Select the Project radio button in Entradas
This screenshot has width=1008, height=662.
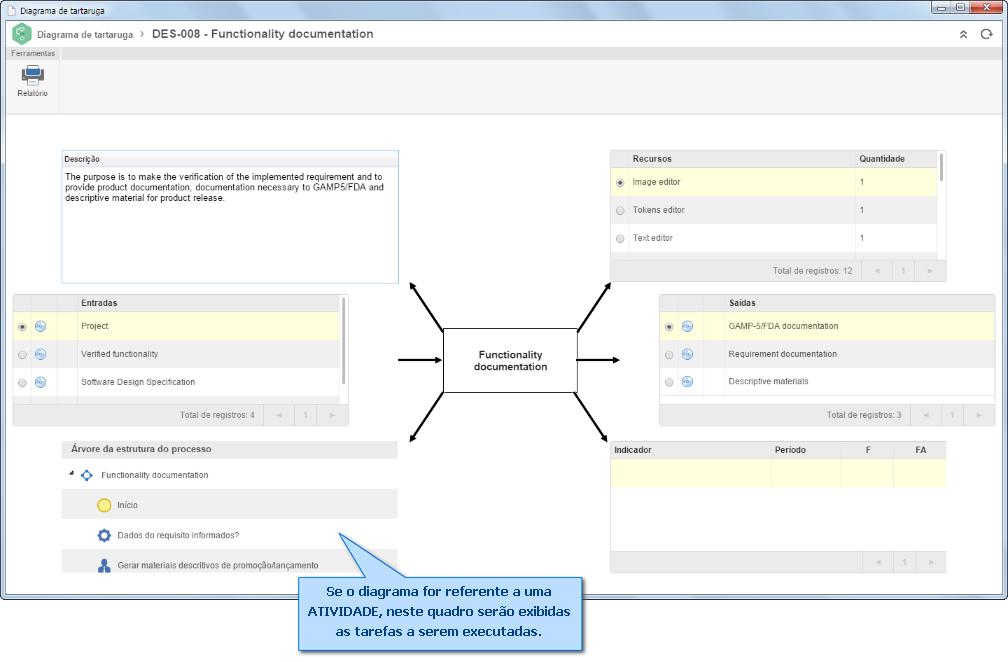point(22,327)
